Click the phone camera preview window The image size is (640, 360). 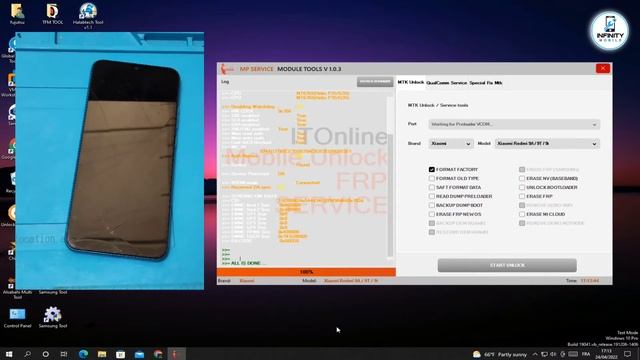(109, 161)
